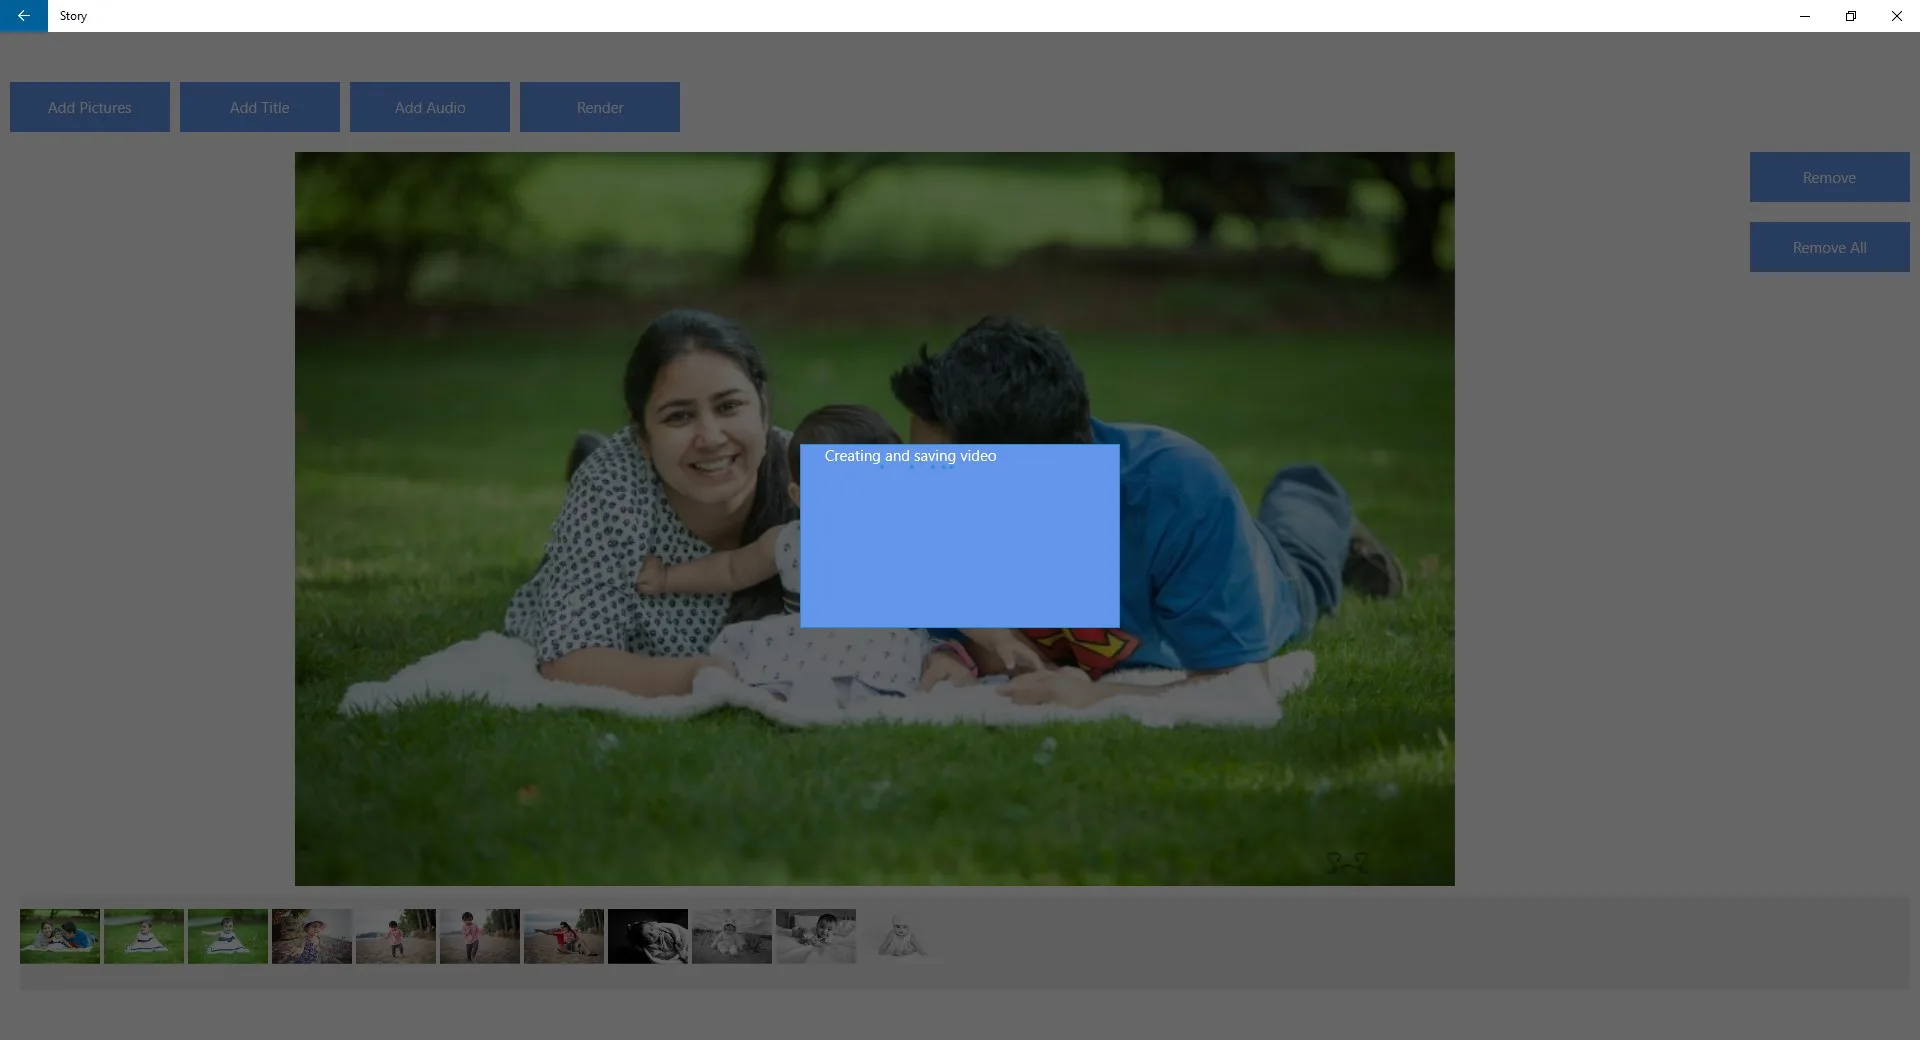
Task: Close the Story window
Action: [1897, 16]
